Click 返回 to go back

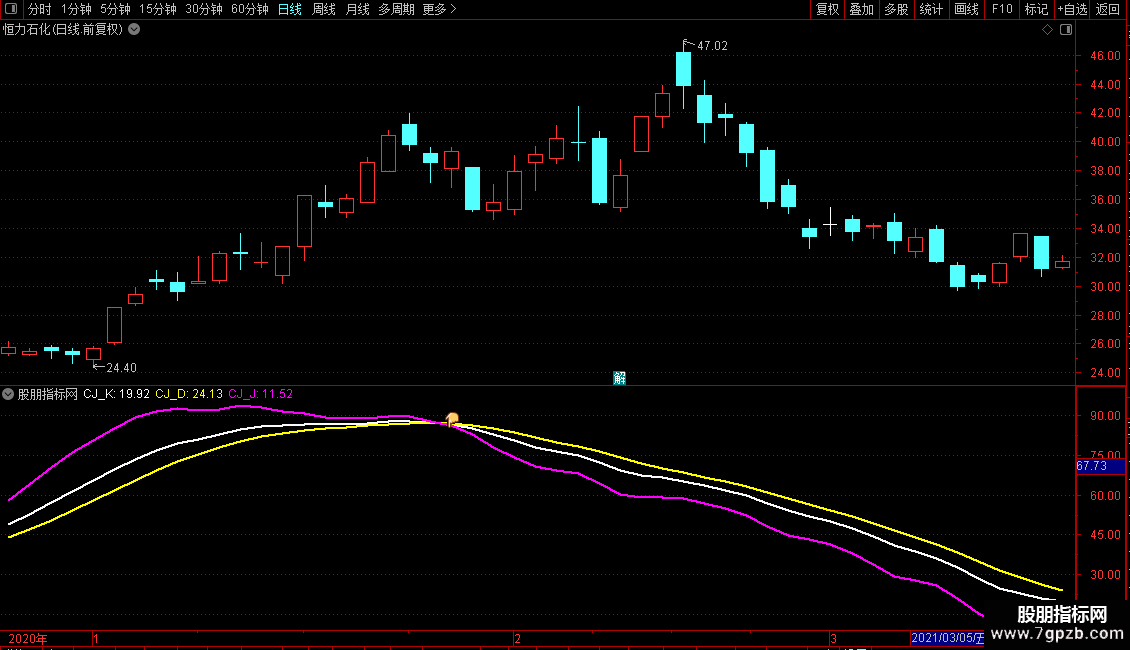[1108, 9]
